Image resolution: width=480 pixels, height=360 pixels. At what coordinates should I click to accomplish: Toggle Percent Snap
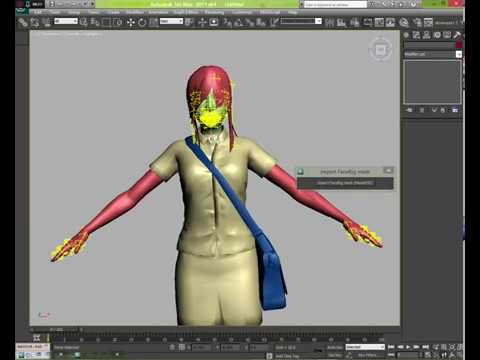point(250,22)
